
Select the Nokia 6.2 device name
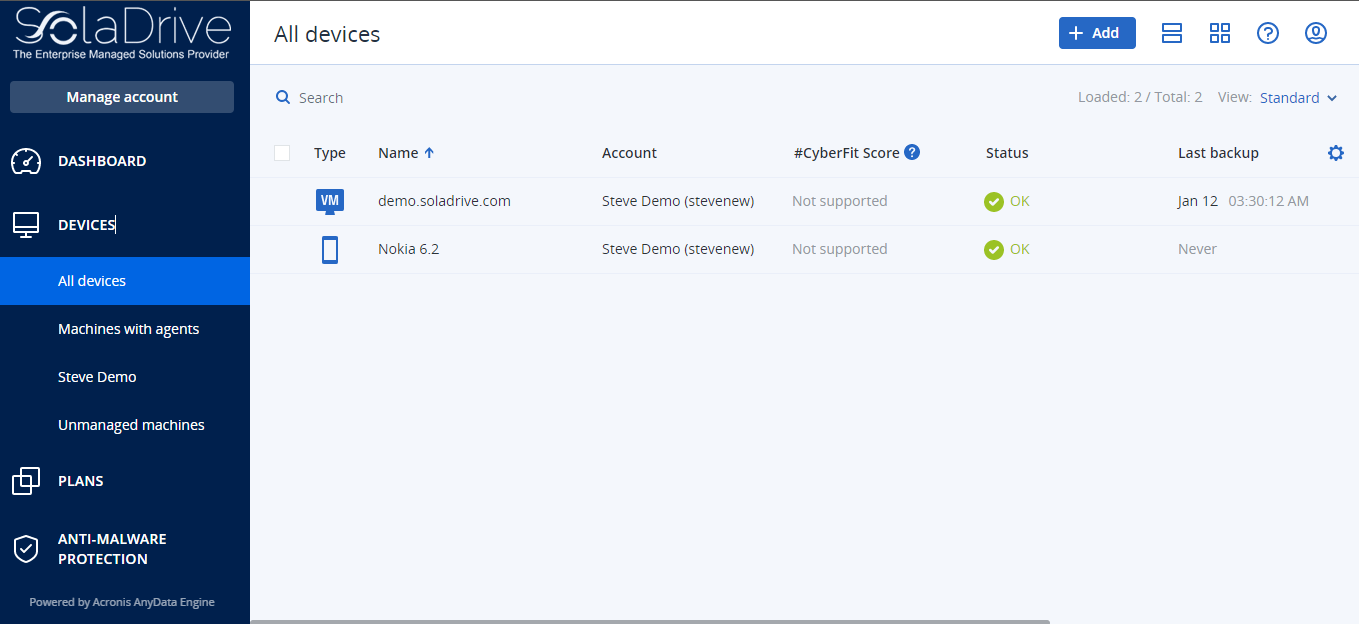408,249
